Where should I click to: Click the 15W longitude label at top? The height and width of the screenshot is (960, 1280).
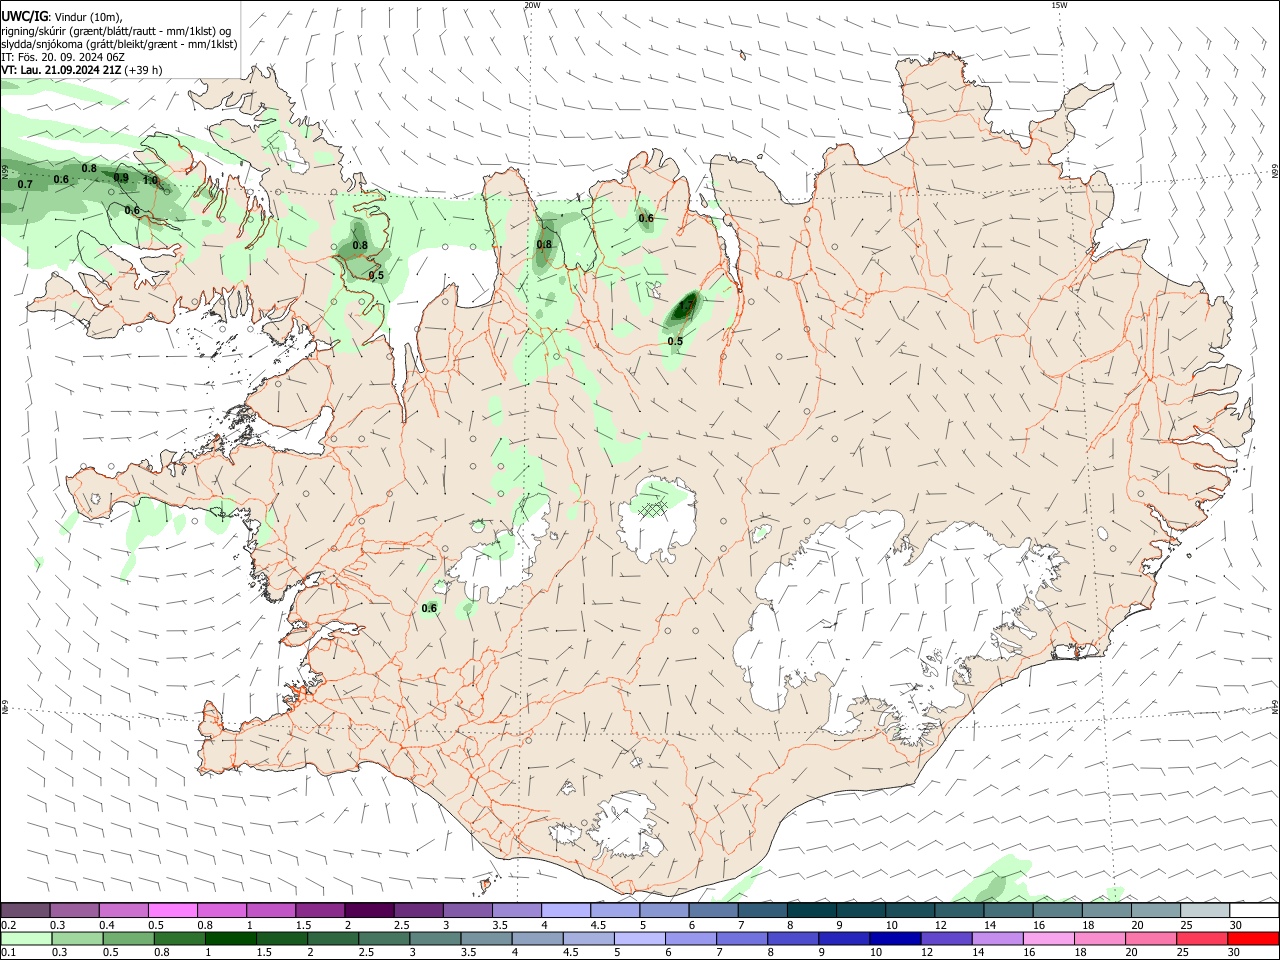coord(1059,5)
